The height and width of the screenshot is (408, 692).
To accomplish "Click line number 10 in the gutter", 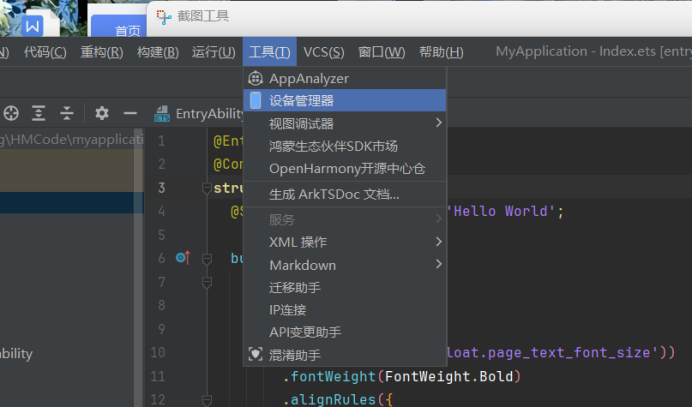I will 158,352.
